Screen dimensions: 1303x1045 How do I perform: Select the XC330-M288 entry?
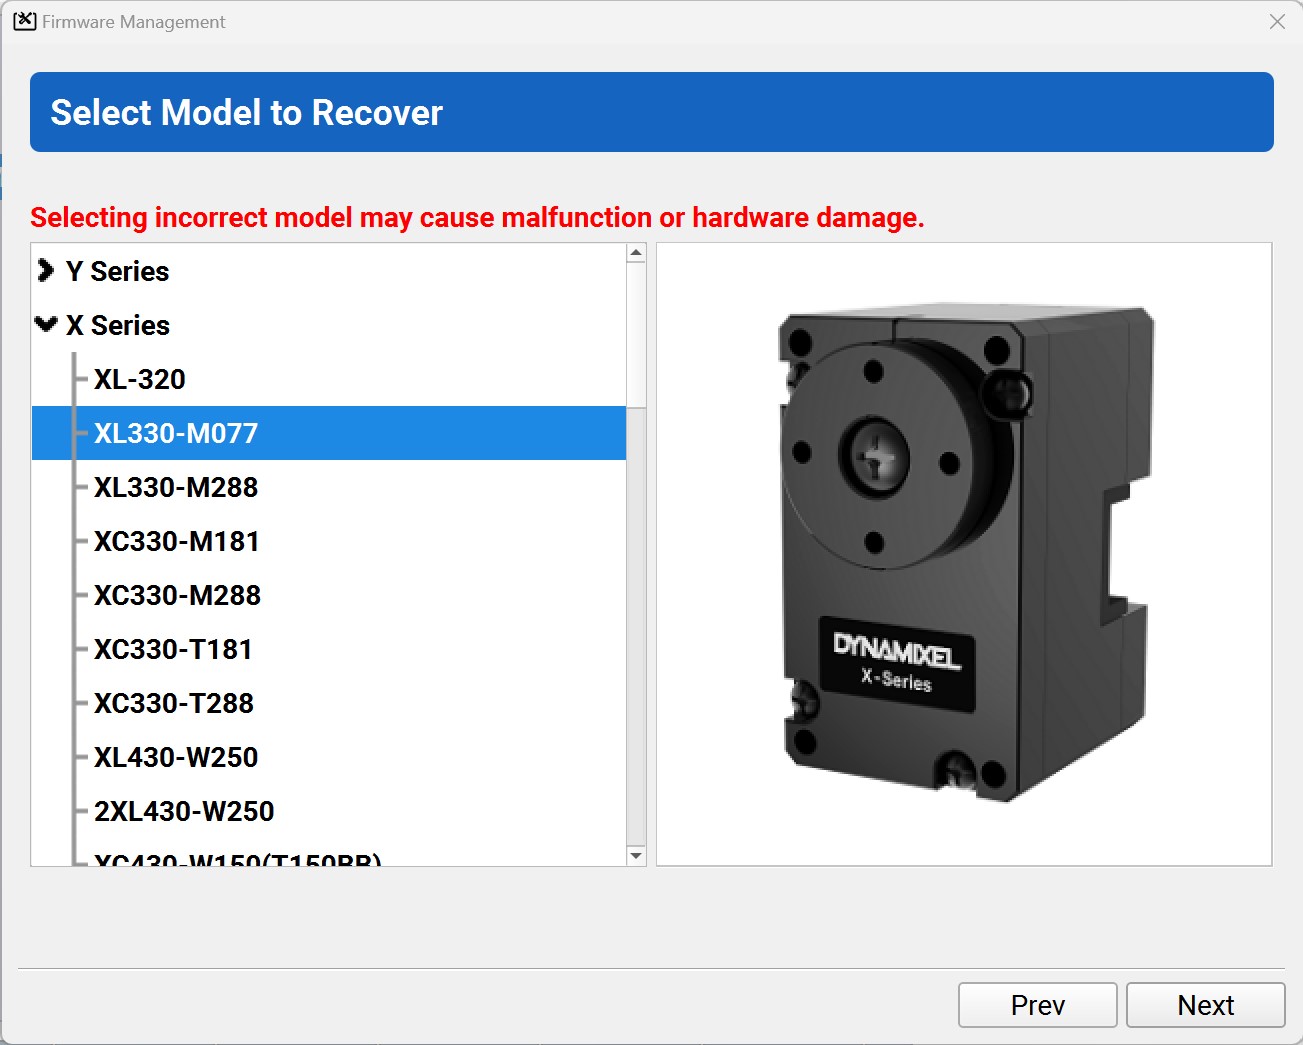click(x=177, y=595)
